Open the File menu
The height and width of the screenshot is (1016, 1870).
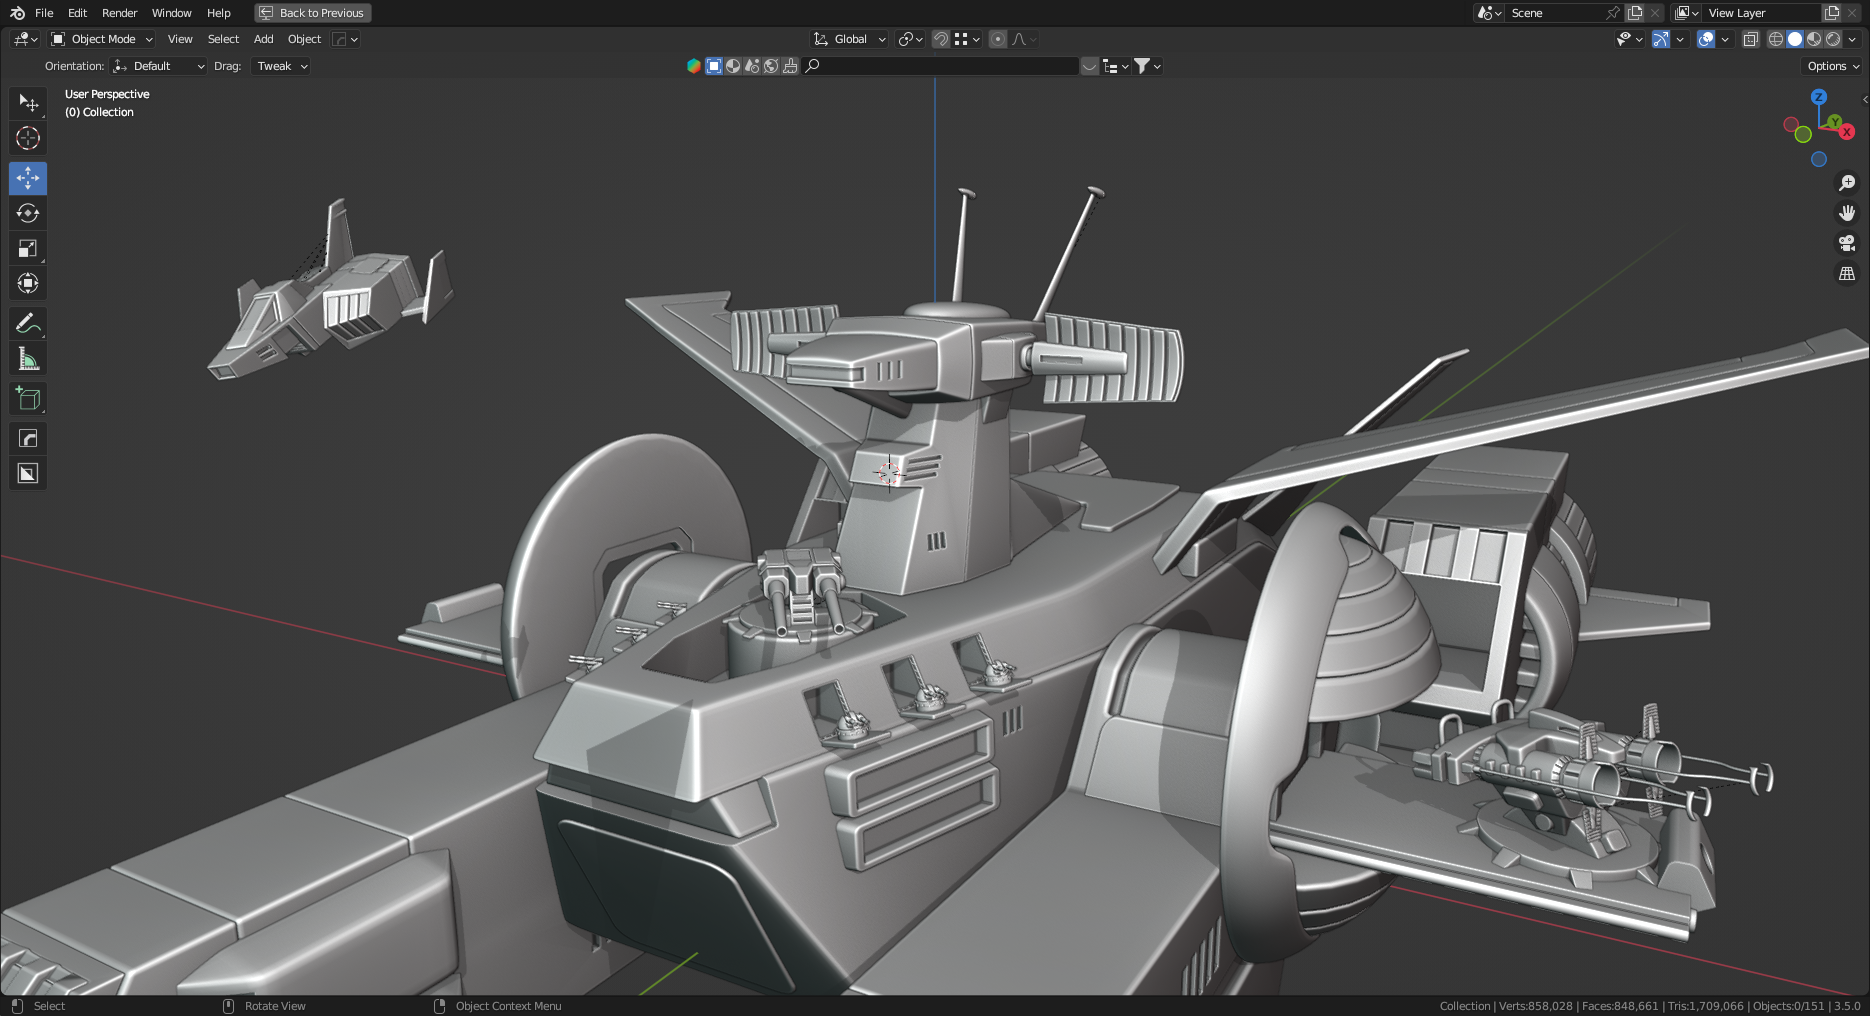point(44,13)
